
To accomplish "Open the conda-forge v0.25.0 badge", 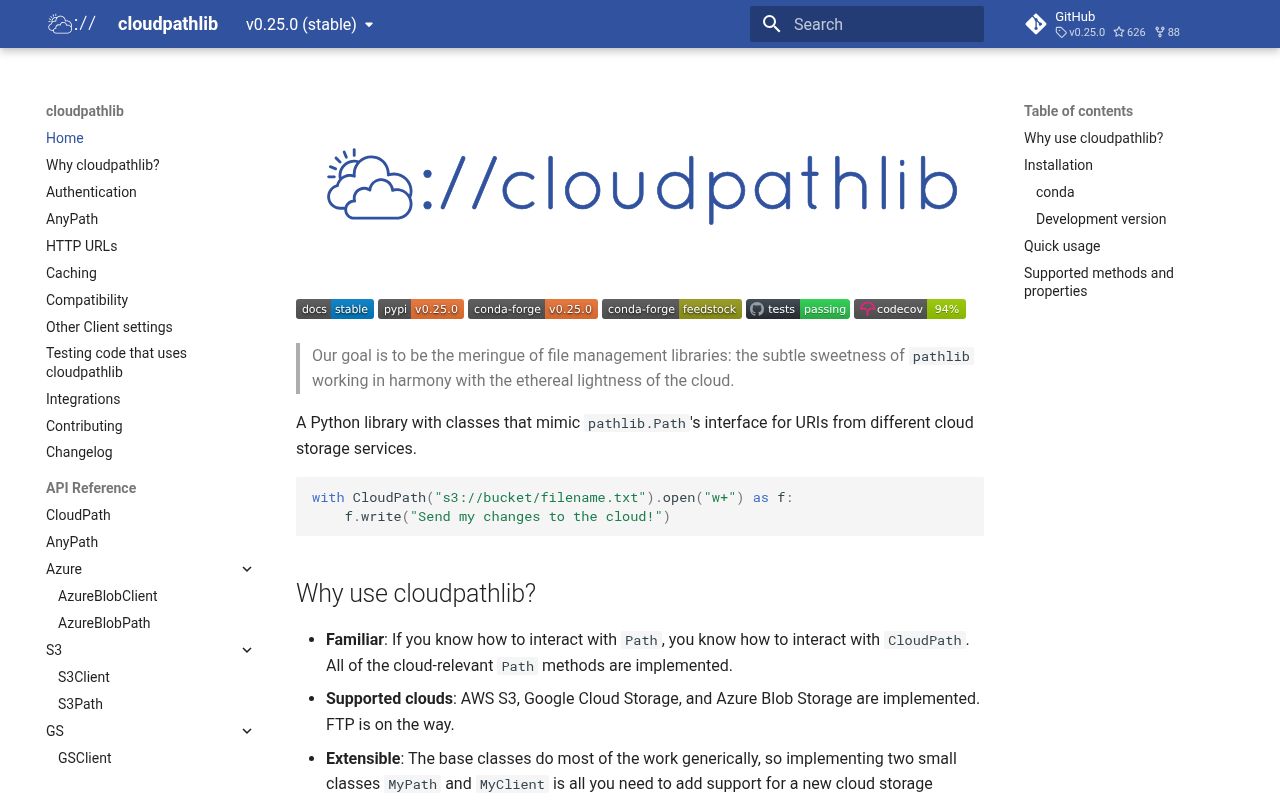I will (x=533, y=309).
